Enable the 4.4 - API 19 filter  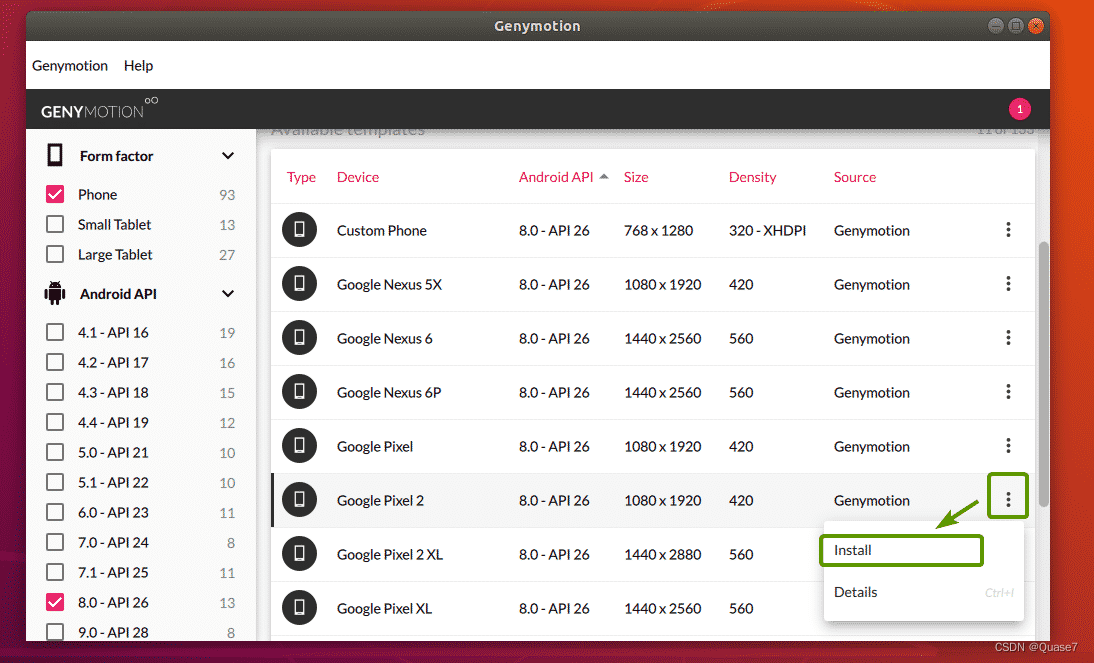tap(55, 422)
